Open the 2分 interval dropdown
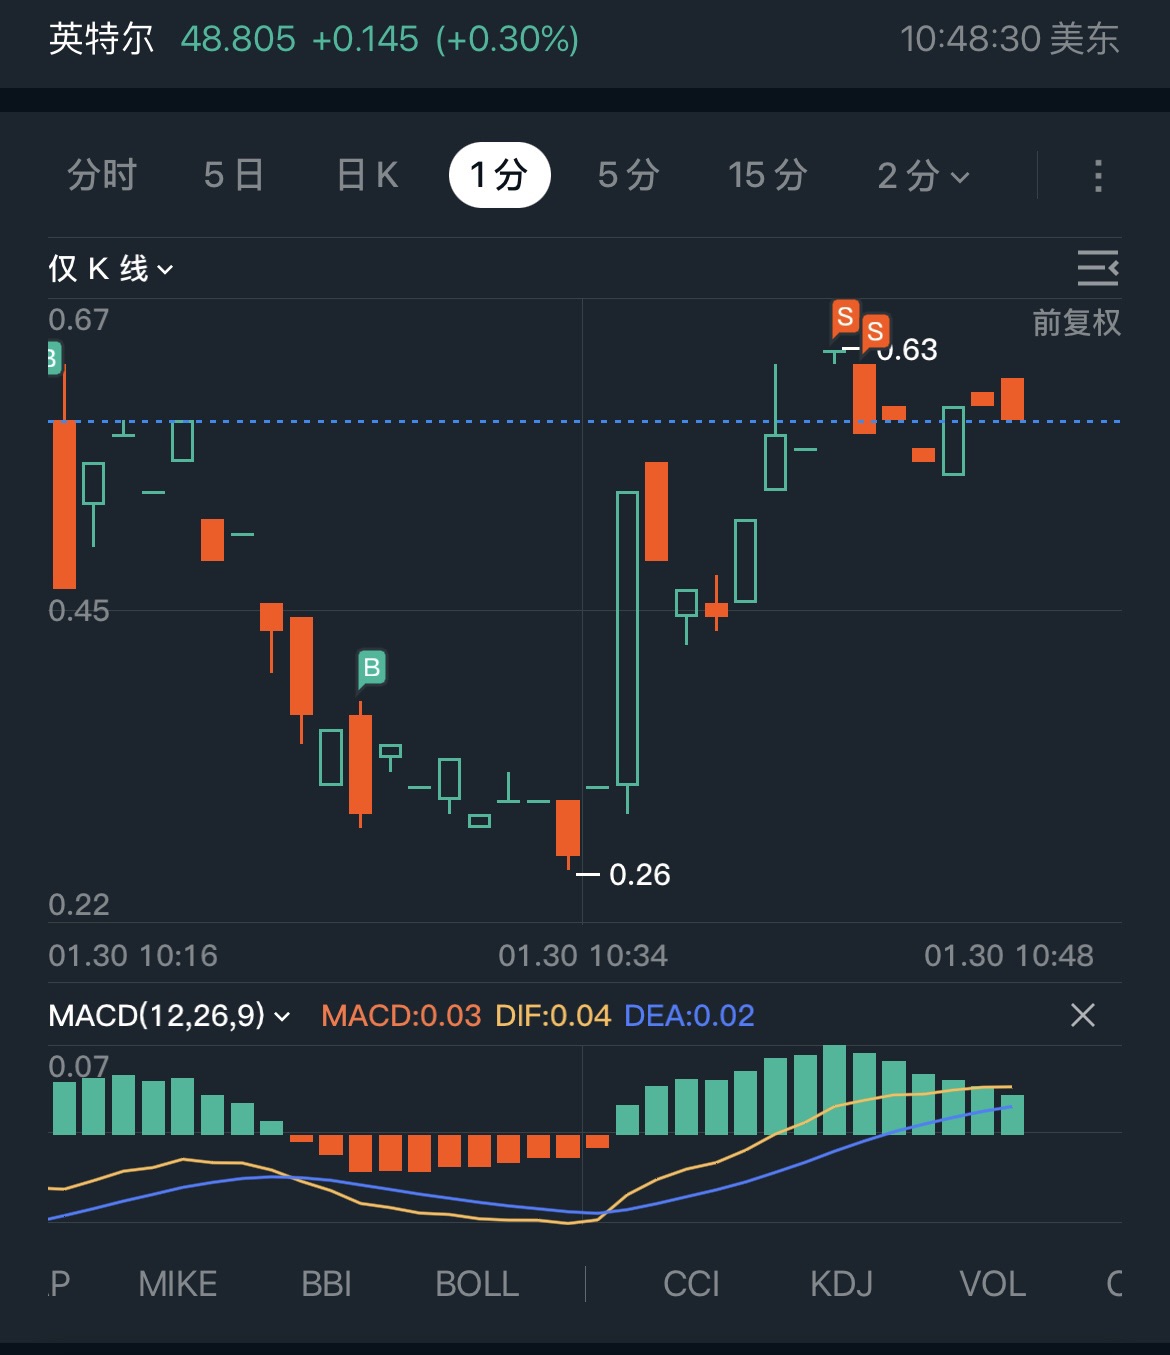 pyautogui.click(x=922, y=176)
